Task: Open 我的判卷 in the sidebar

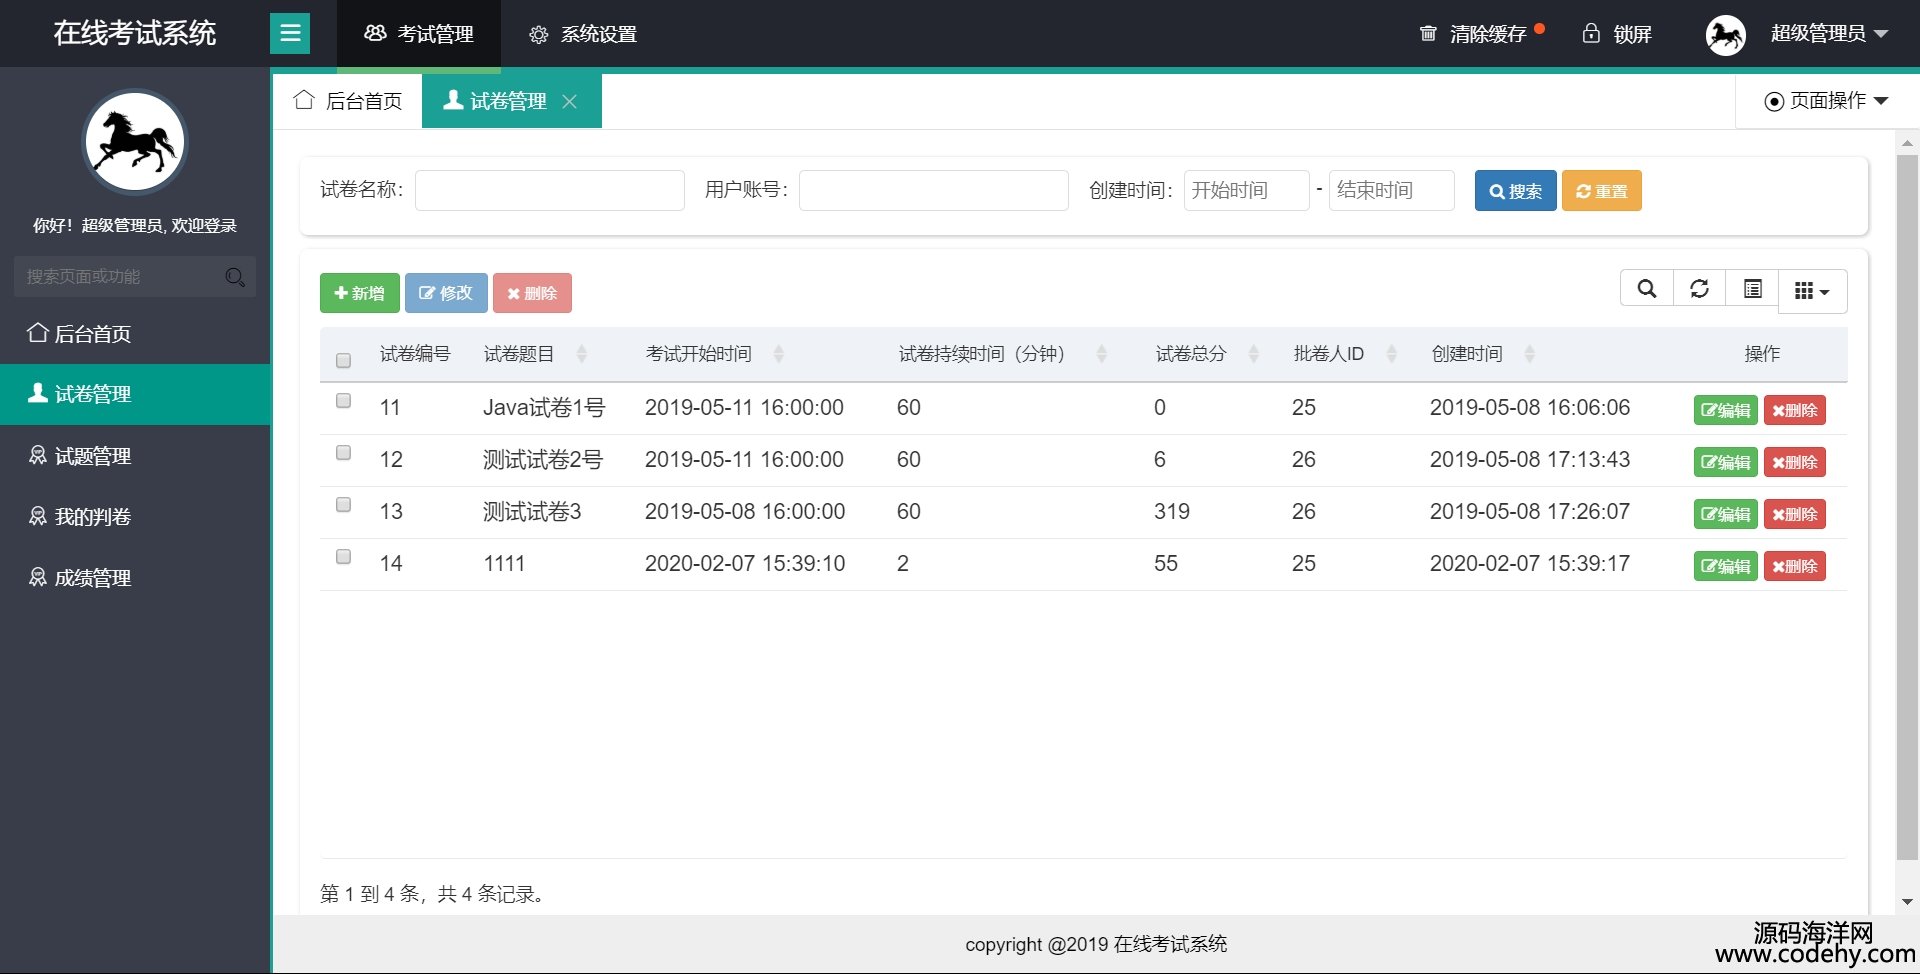Action: 135,517
